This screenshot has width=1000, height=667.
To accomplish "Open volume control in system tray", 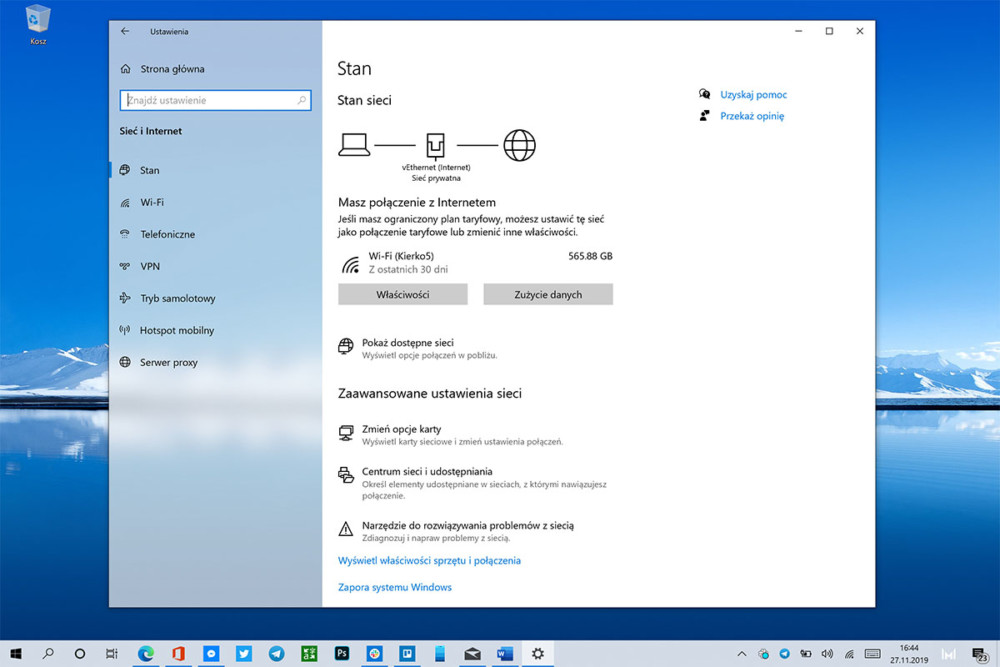I will pyautogui.click(x=827, y=654).
